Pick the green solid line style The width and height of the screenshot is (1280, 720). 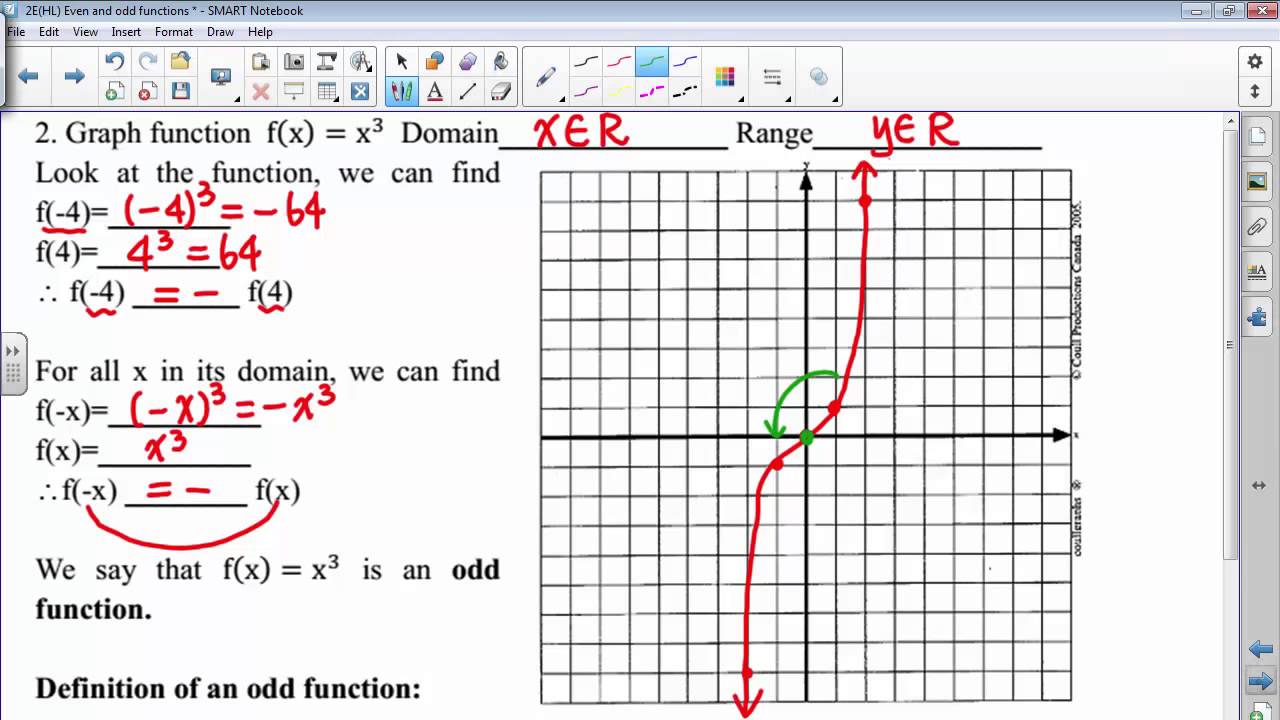(652, 62)
